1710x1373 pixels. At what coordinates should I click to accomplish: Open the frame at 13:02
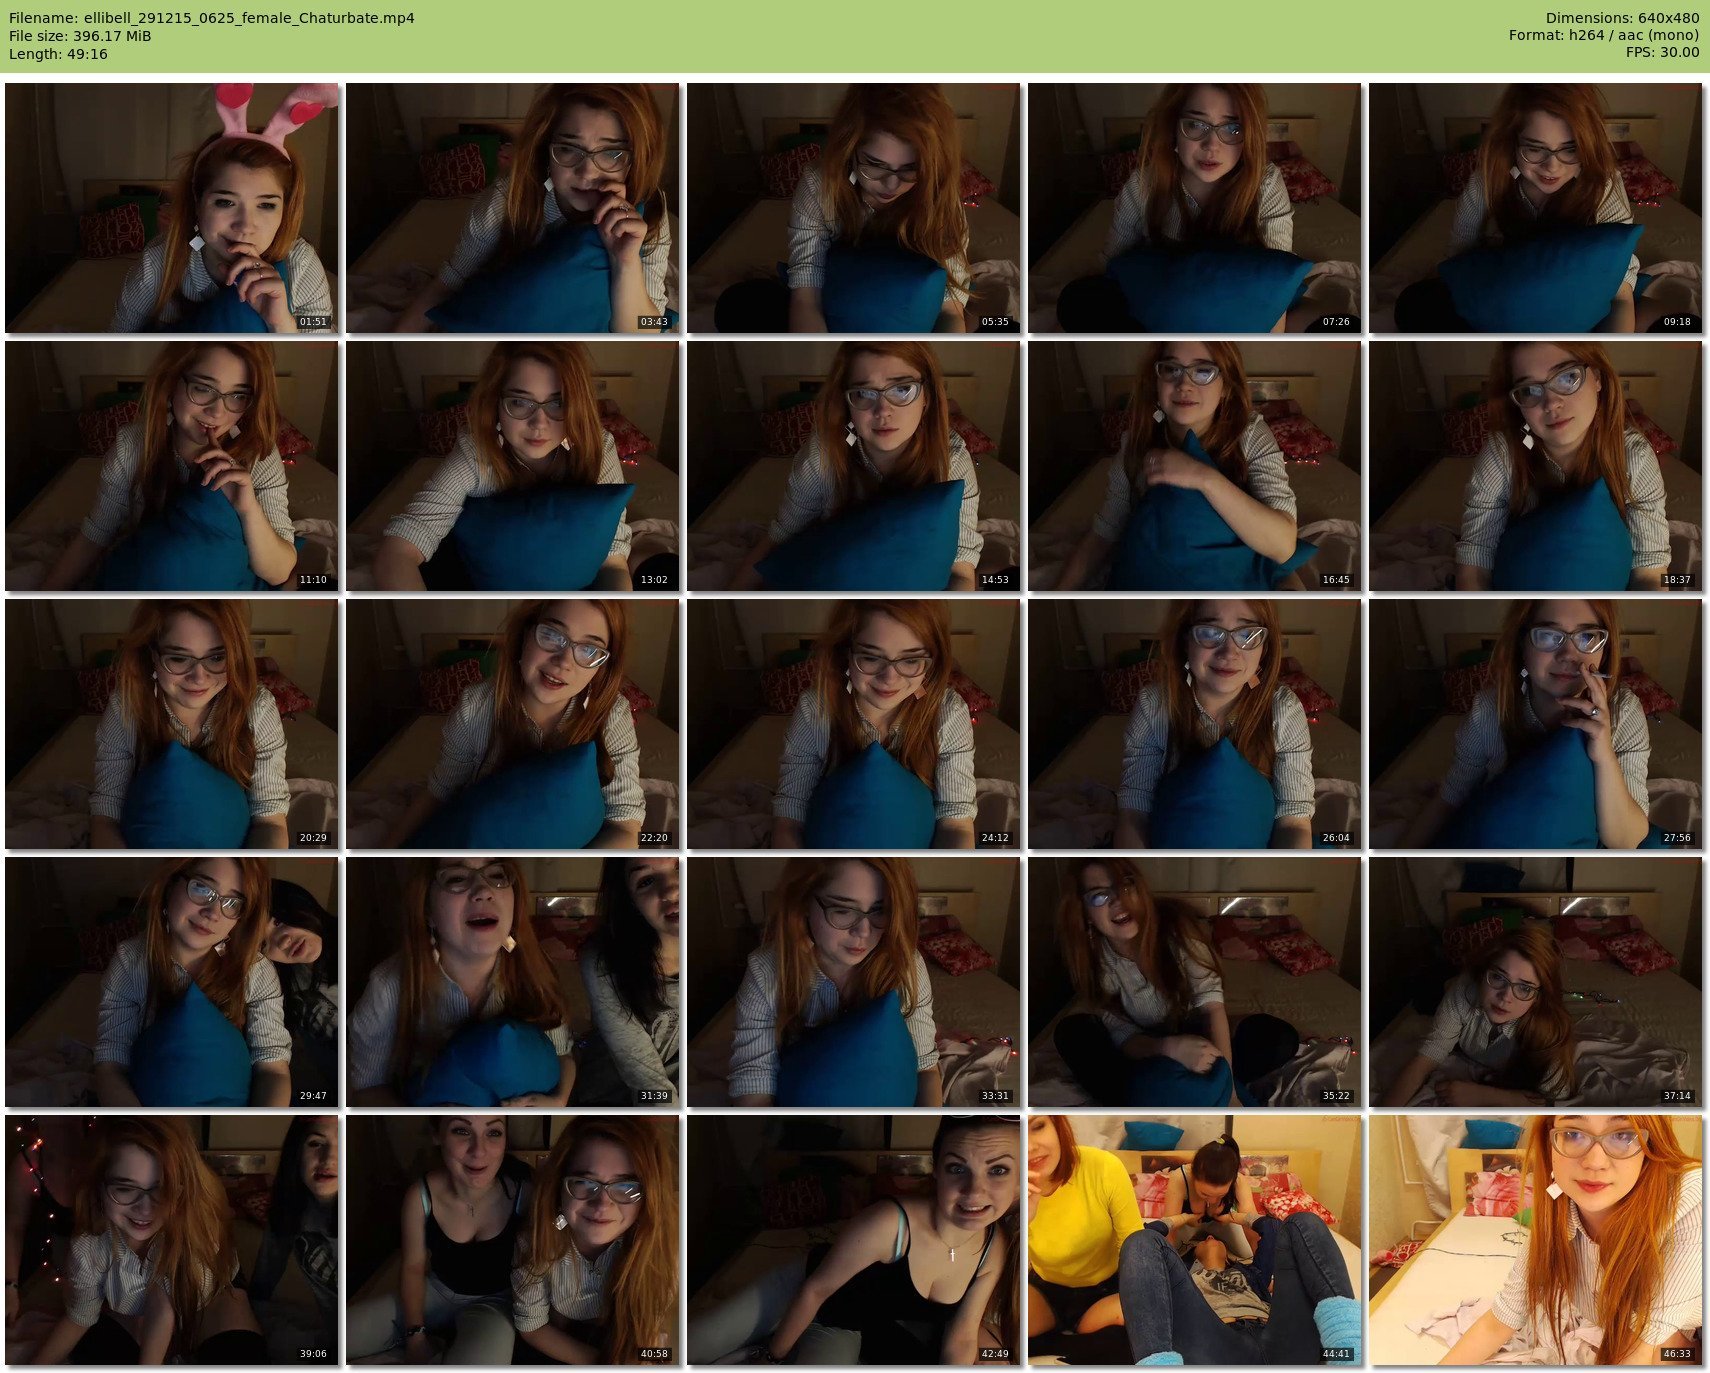coord(513,466)
